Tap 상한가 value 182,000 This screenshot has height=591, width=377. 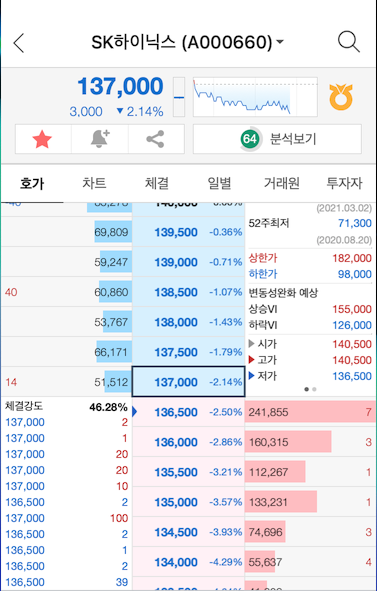tap(352, 258)
